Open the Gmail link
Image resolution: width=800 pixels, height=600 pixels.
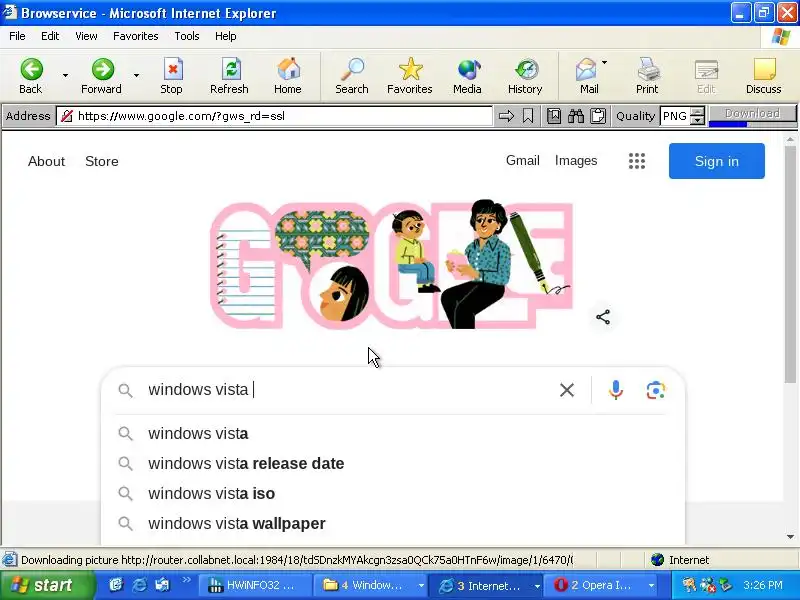coord(523,161)
